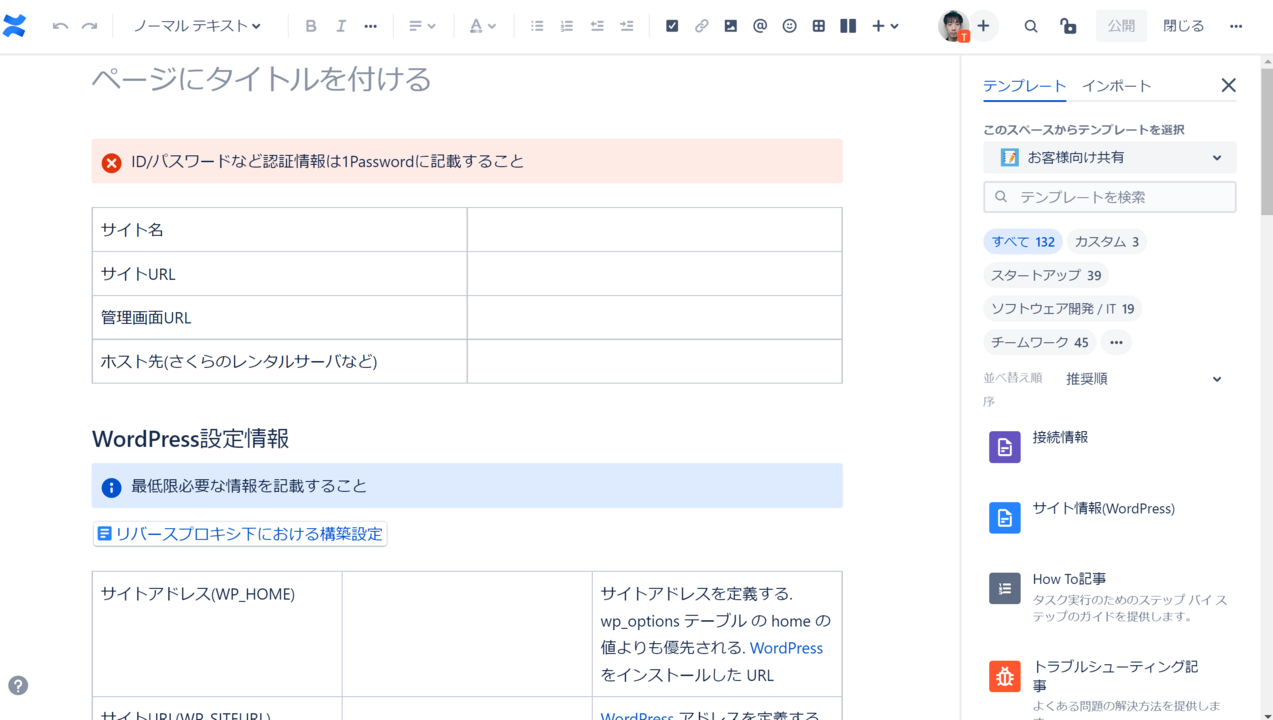Screen dimensions: 1273x720
Task: Open the help question mark button
Action: click(18, 686)
